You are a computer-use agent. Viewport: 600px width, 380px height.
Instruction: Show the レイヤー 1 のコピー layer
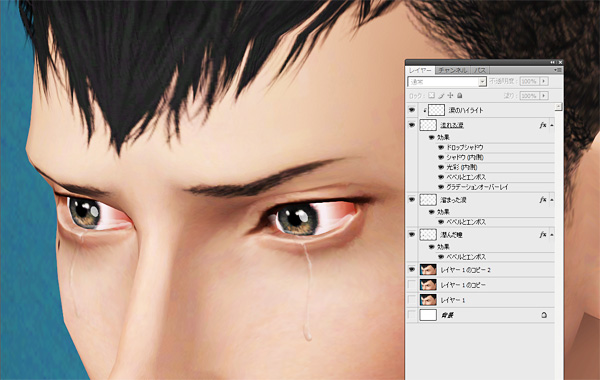point(412,285)
